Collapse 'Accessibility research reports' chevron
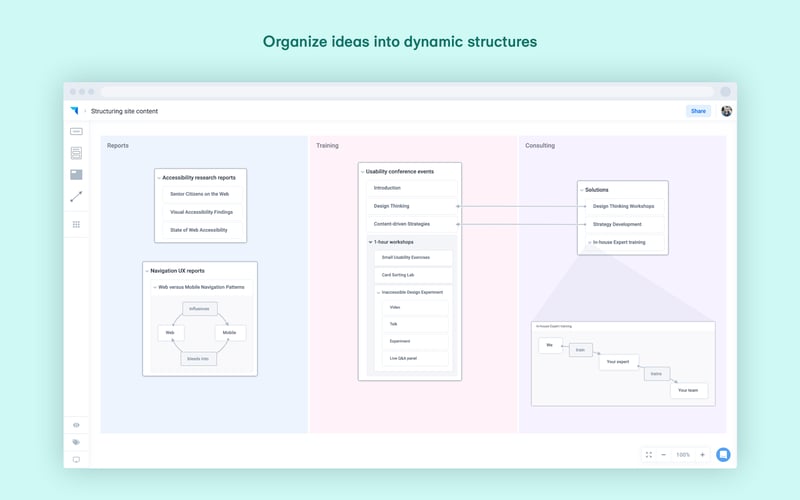The height and width of the screenshot is (500, 800). coord(159,178)
